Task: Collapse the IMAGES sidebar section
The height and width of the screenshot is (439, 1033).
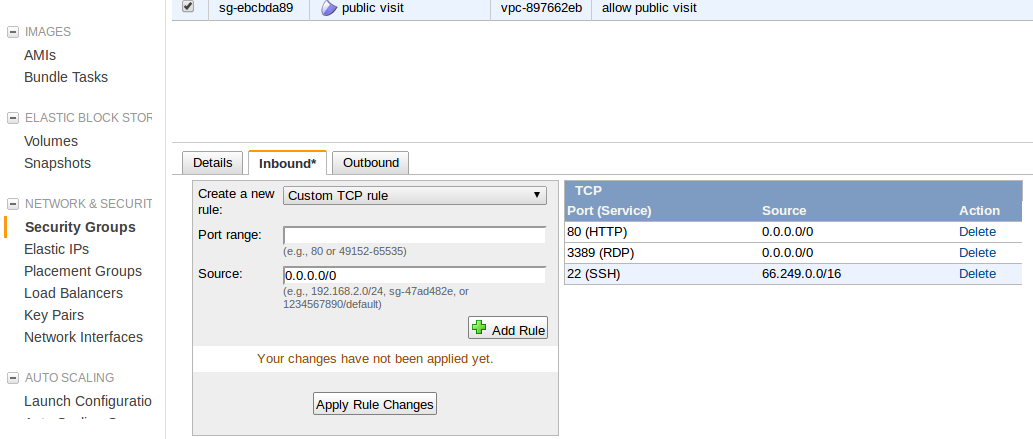Action: (x=13, y=32)
